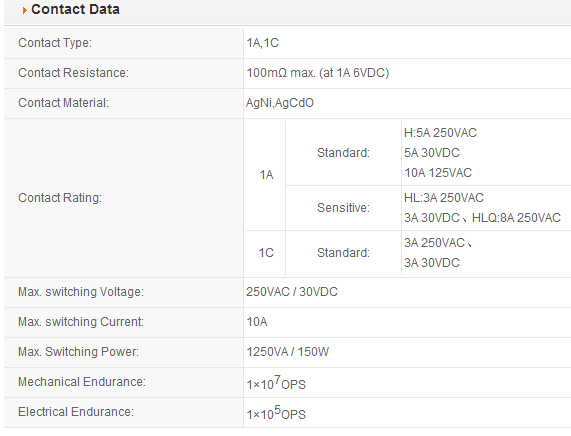Select the Contact Data section heading

(75, 9)
